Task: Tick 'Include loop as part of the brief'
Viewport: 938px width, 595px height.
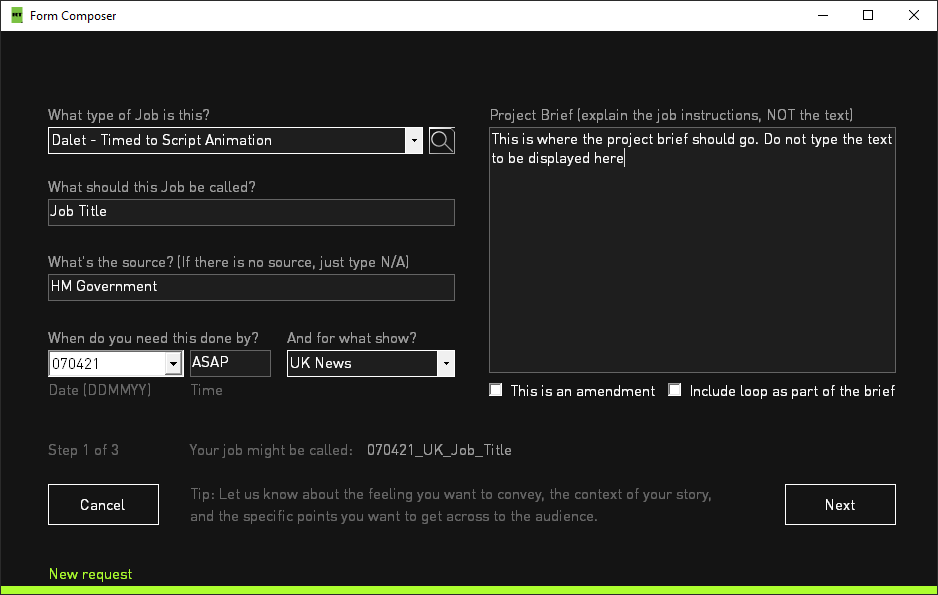Action: (674, 390)
